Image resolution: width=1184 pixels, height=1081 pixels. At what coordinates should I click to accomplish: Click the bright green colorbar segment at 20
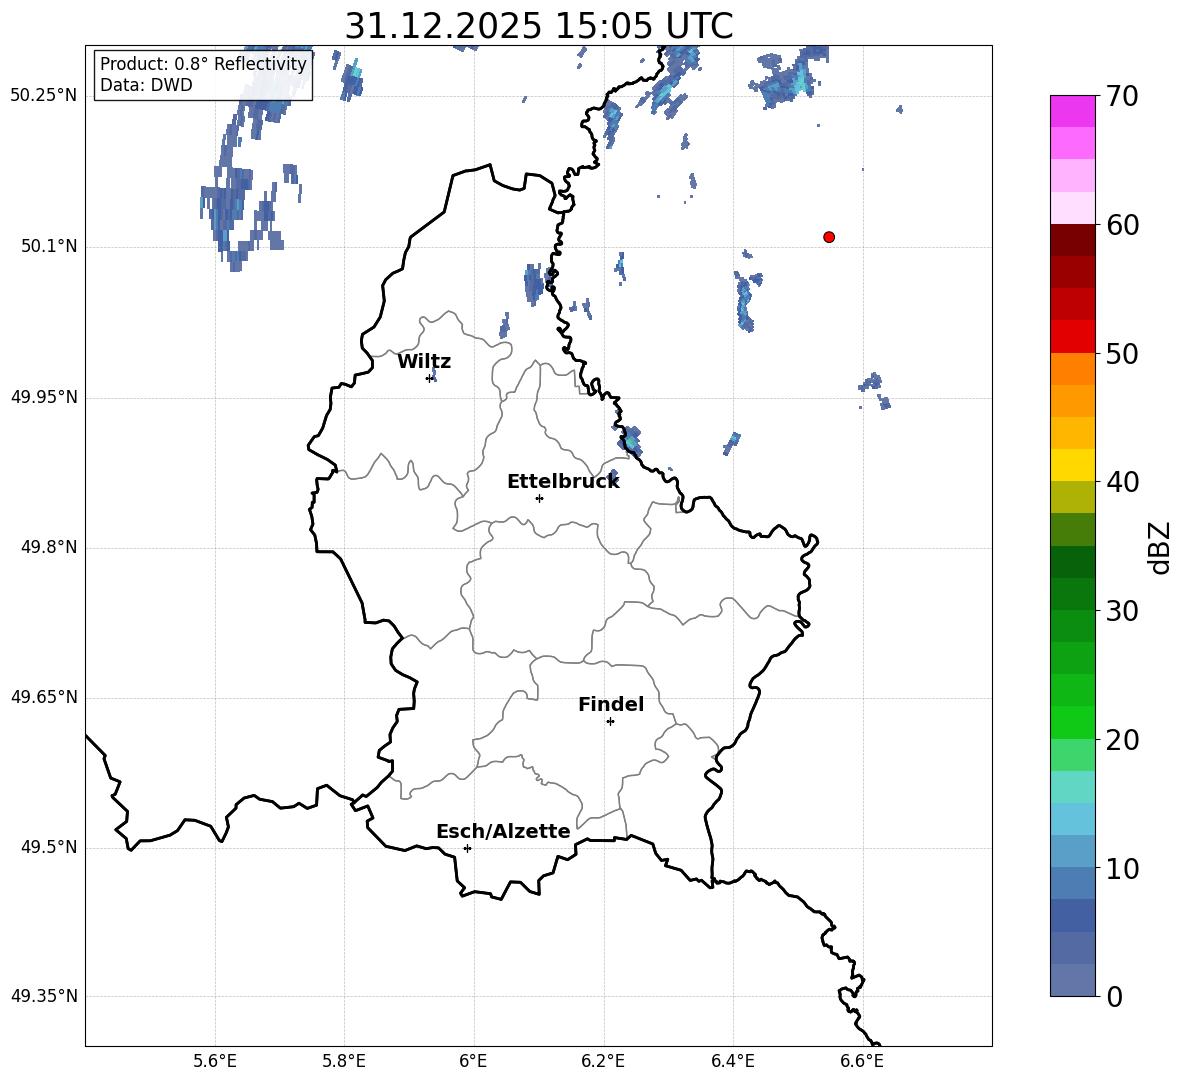1073,722
